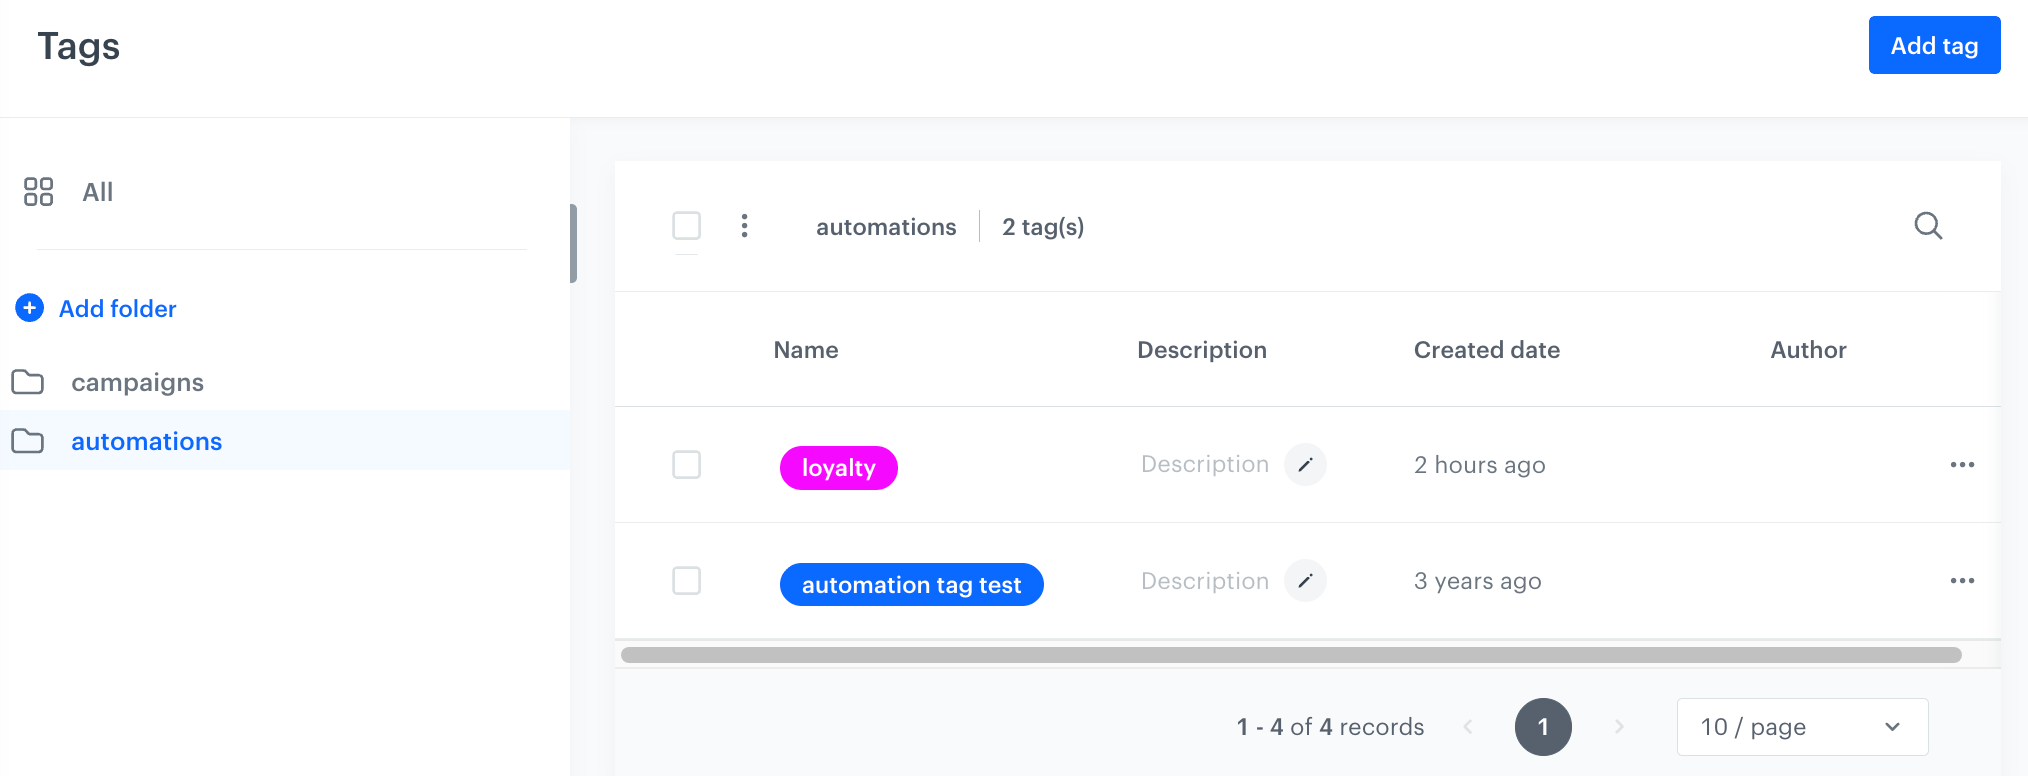Go to next page arrow
The image size is (2028, 776).
click(1619, 727)
